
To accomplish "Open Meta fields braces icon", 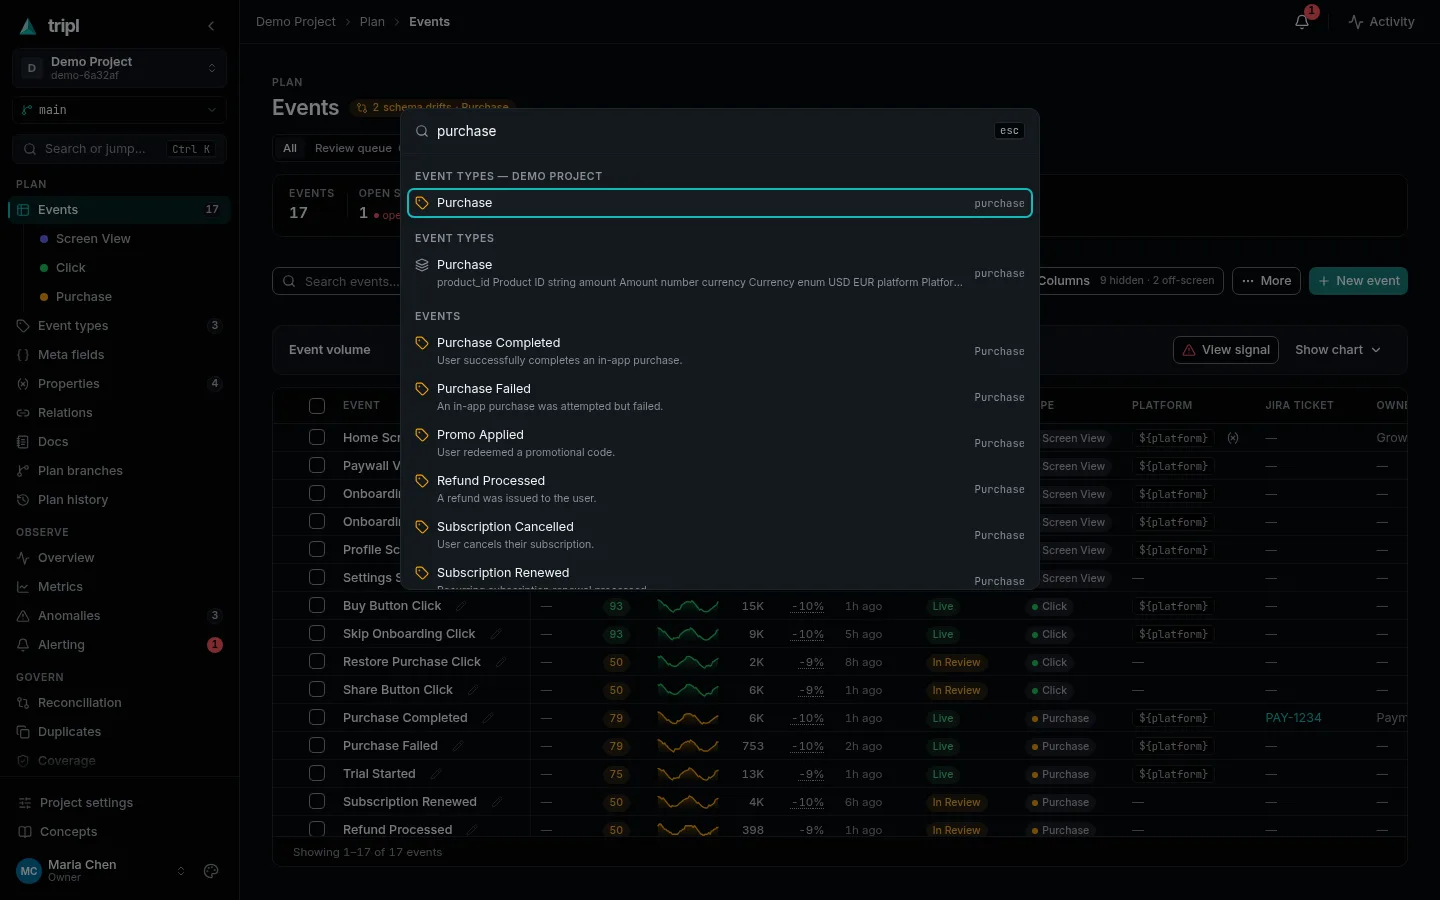I will coord(23,355).
